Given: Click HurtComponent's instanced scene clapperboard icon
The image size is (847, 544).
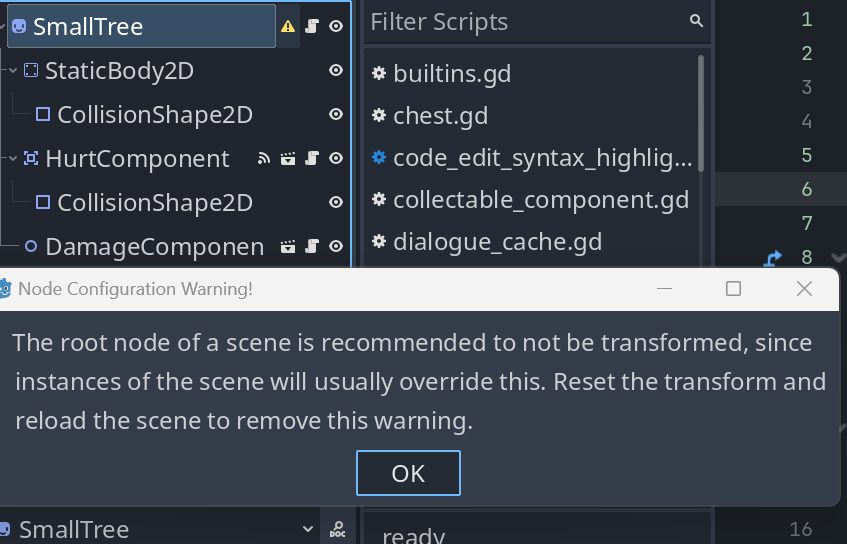Looking at the screenshot, I should tap(288, 158).
